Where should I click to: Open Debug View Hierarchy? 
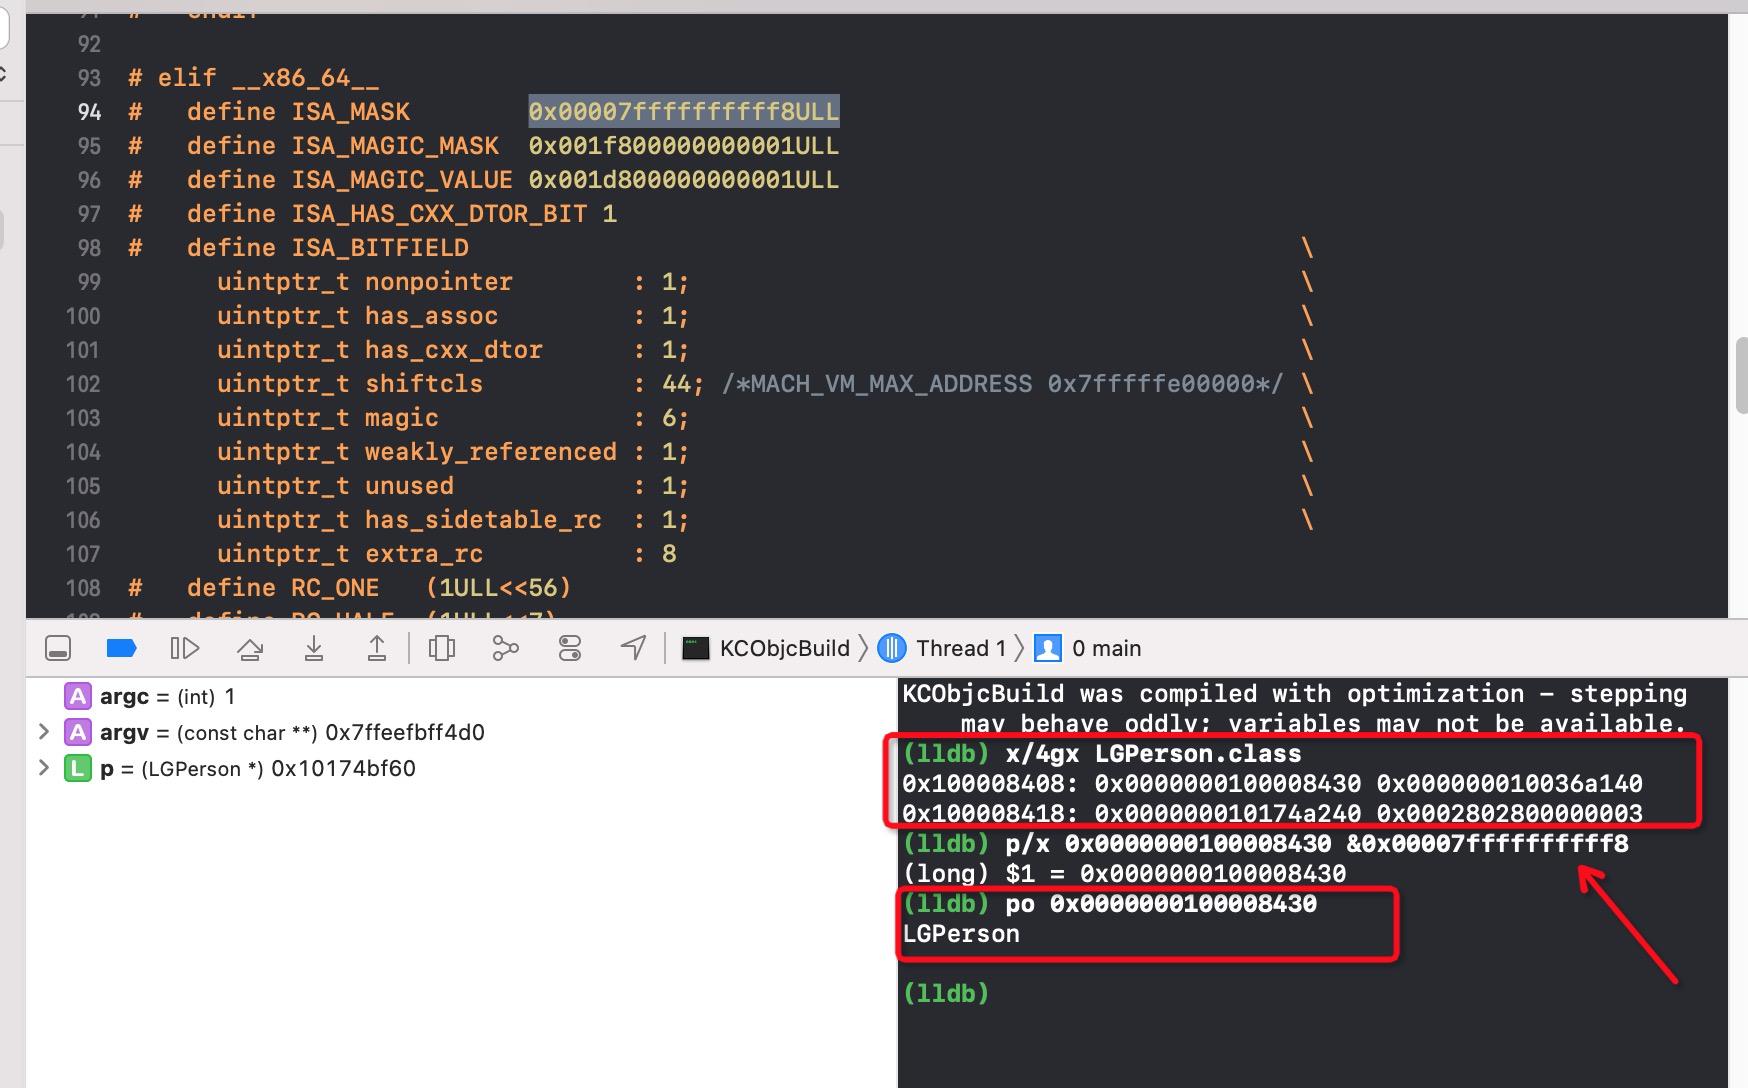(x=442, y=649)
